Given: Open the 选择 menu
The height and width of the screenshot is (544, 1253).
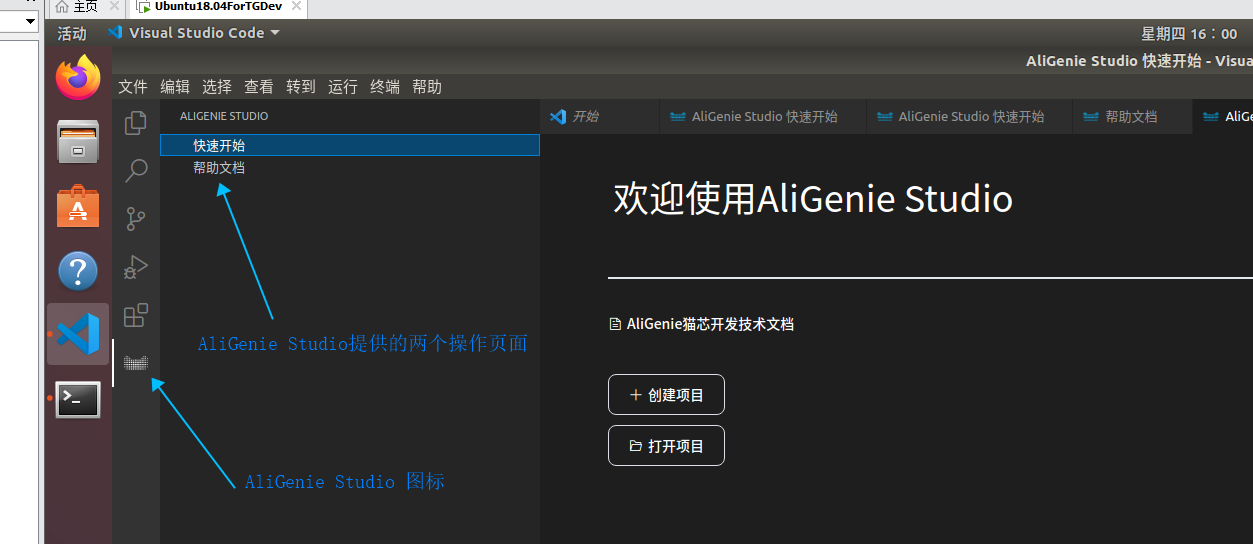Looking at the screenshot, I should click(217, 87).
